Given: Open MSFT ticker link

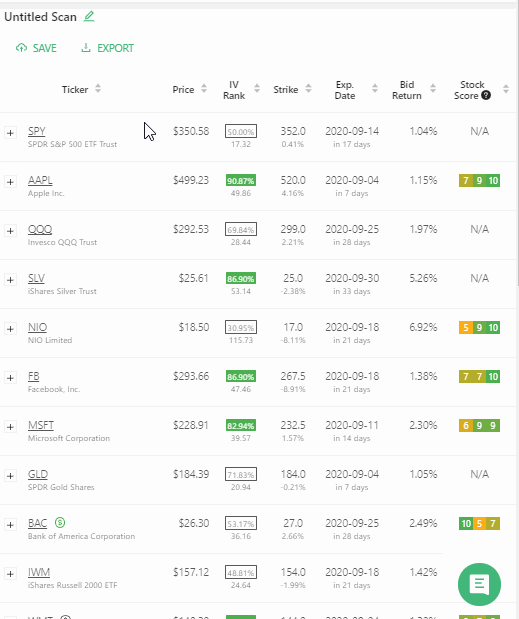Looking at the screenshot, I should click(41, 425).
